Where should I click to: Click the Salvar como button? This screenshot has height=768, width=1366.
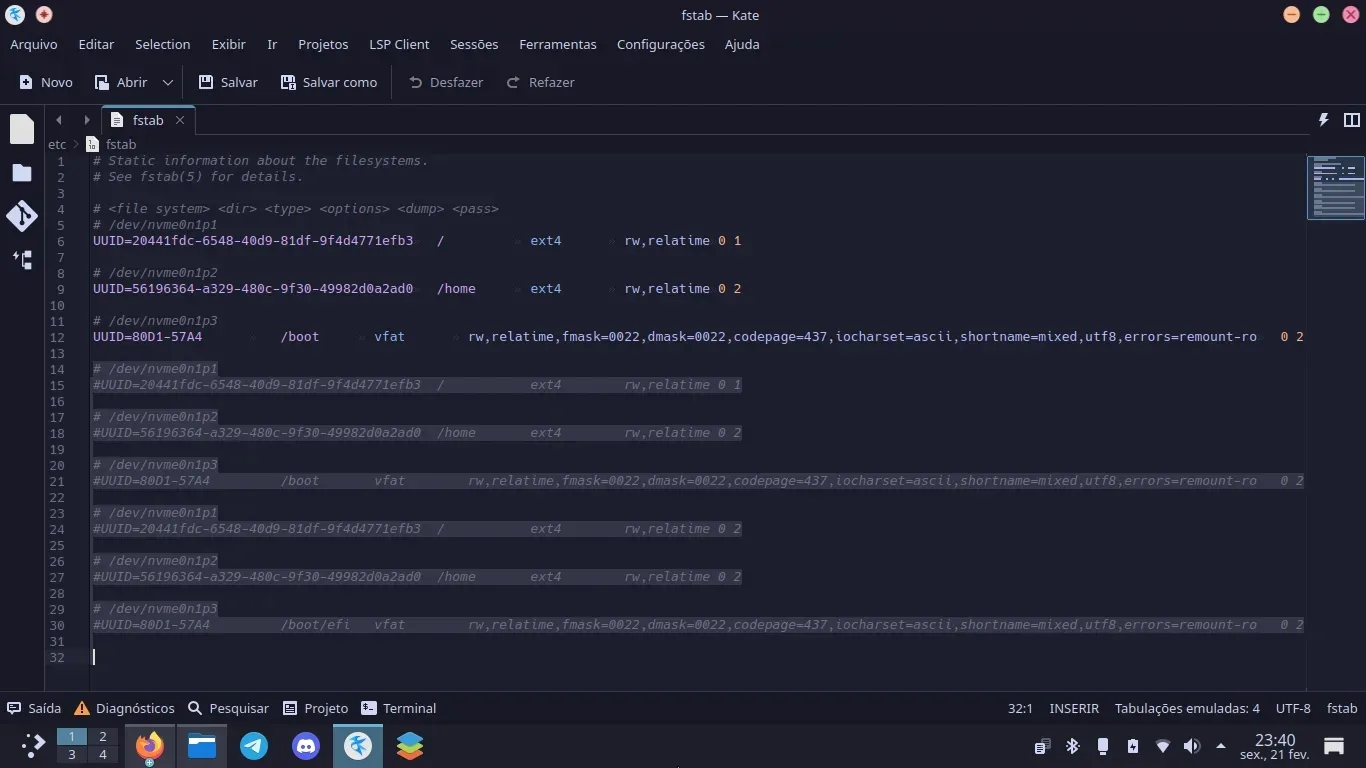[x=329, y=82]
